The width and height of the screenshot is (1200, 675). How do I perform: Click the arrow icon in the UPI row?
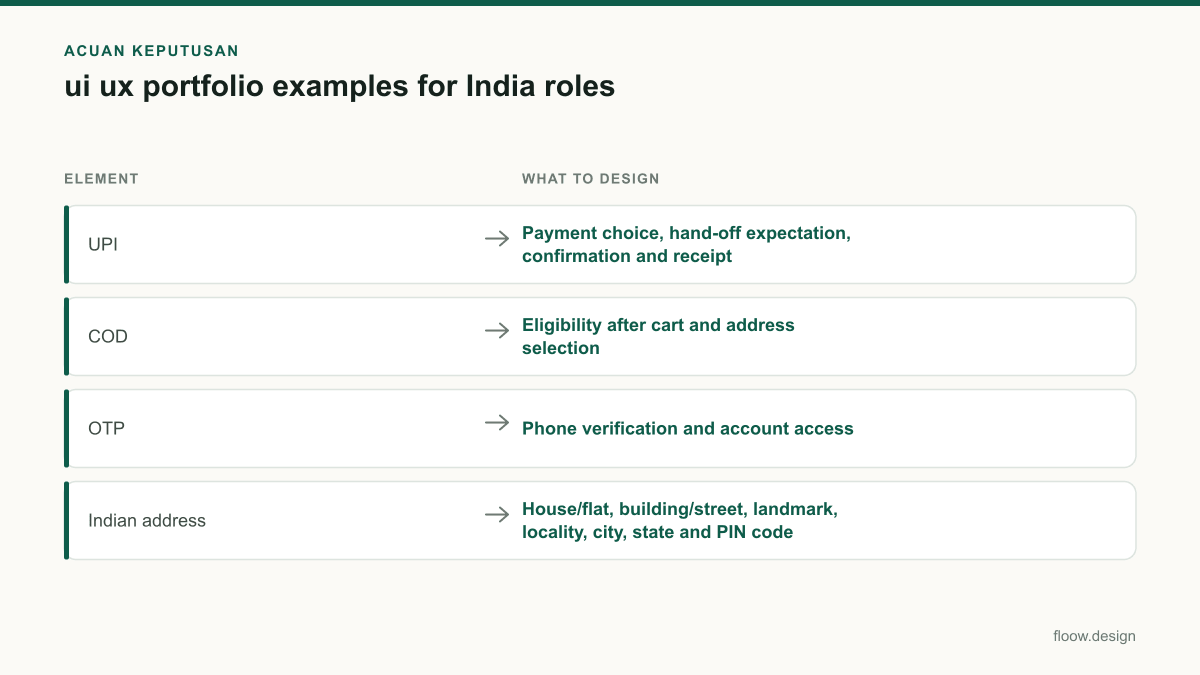coord(497,238)
